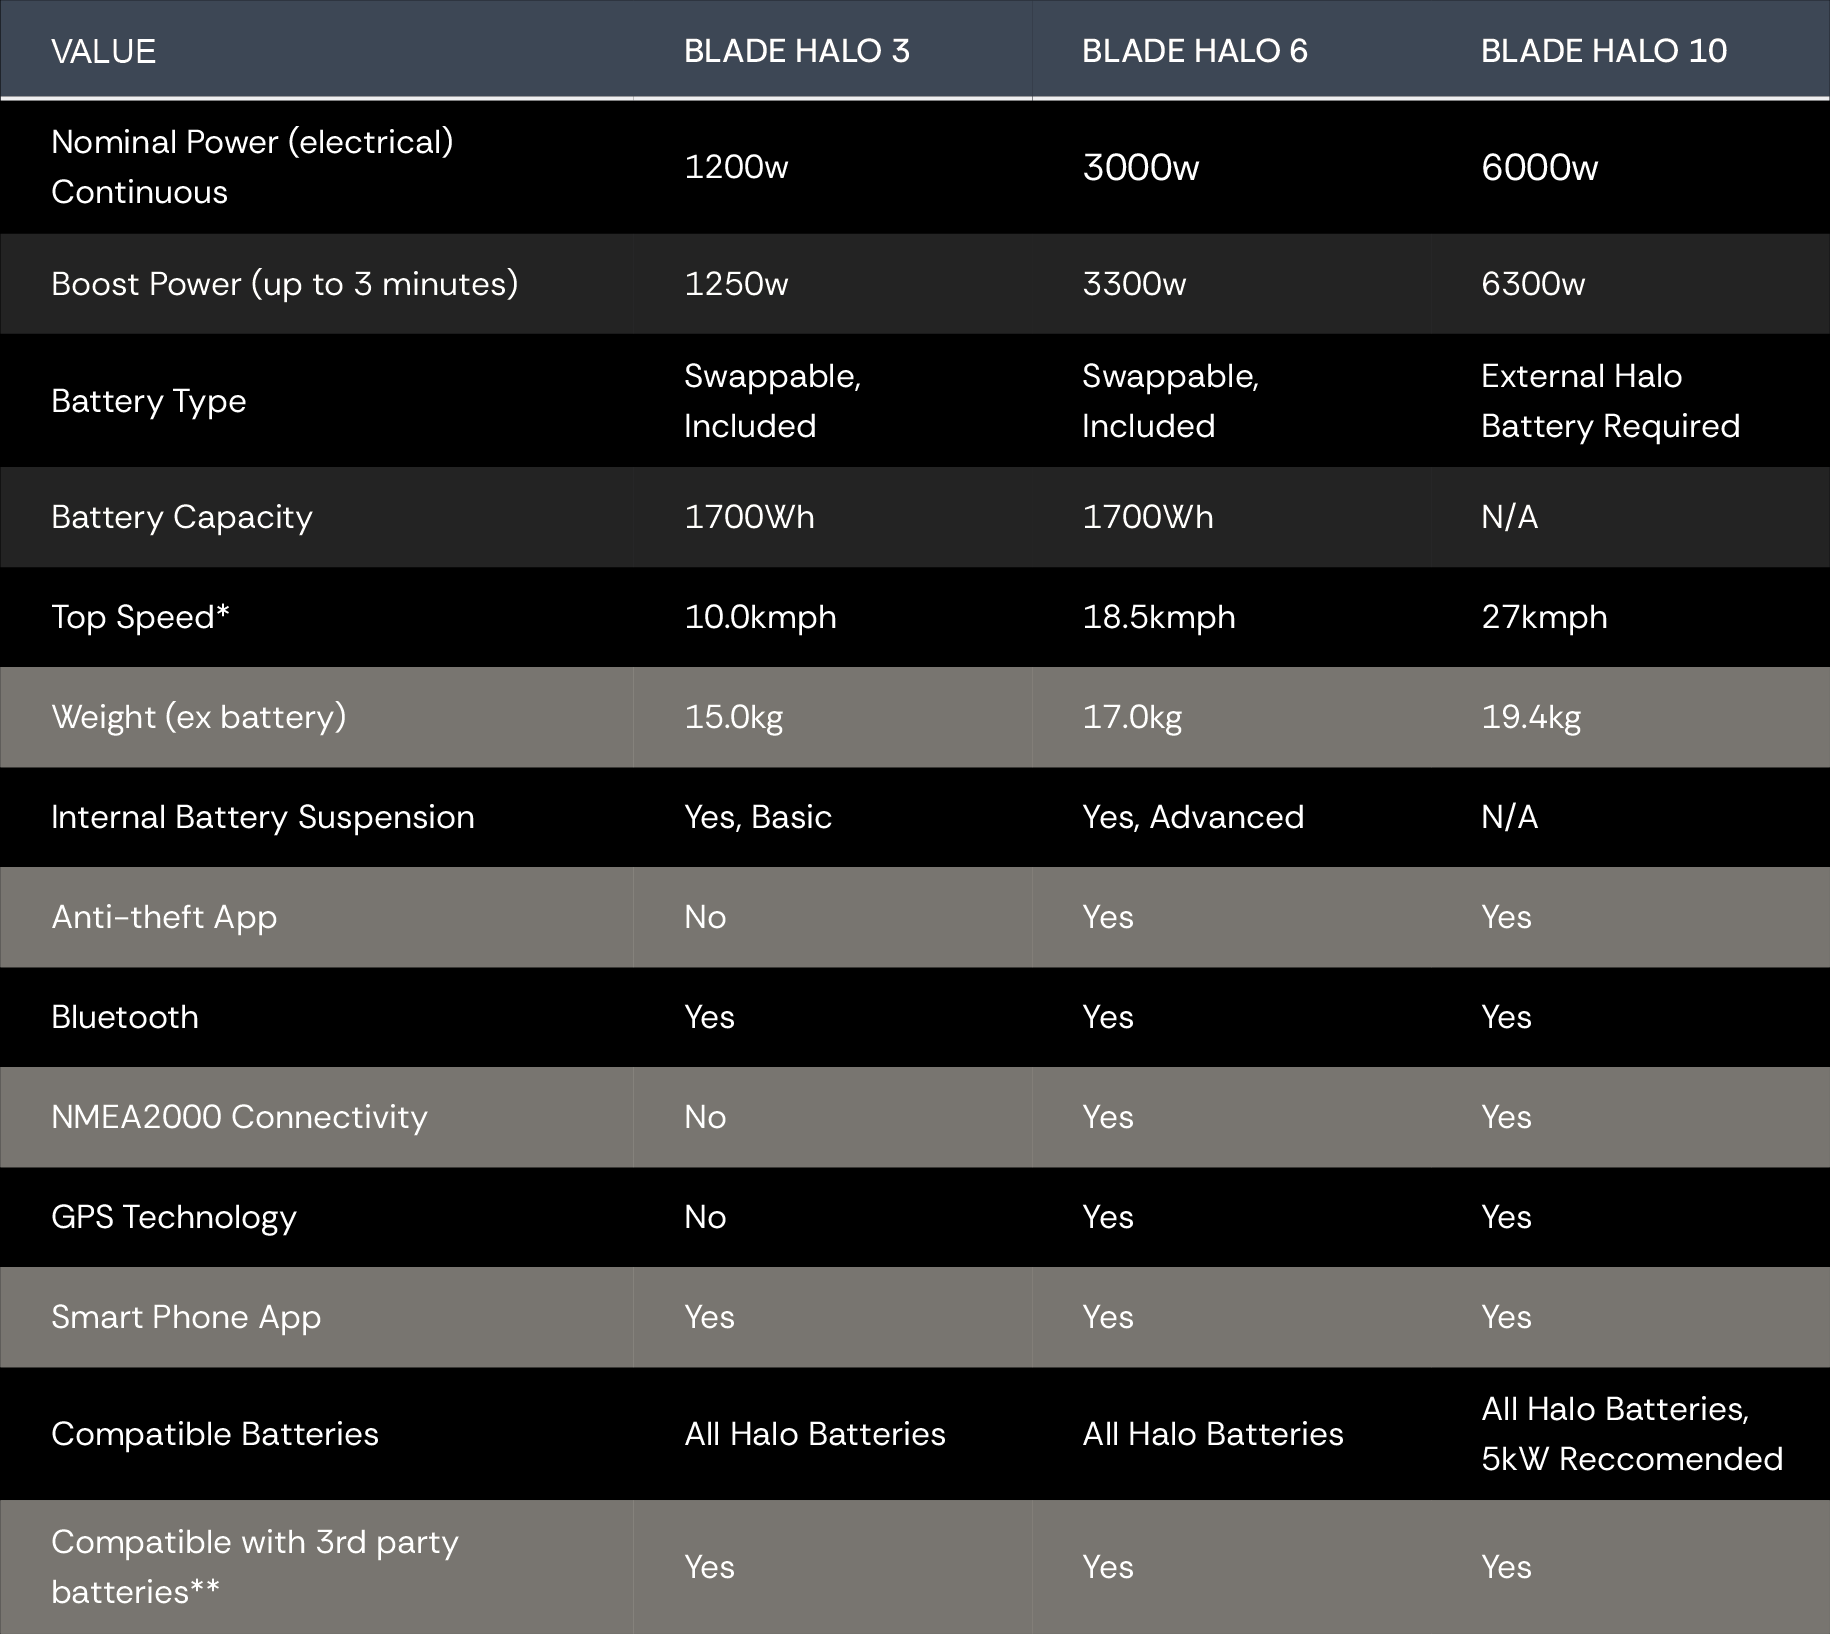Screen dimensions: 1830x1634
Task: Click No in the NMEA2000 Connectivity row
Action: [705, 1117]
